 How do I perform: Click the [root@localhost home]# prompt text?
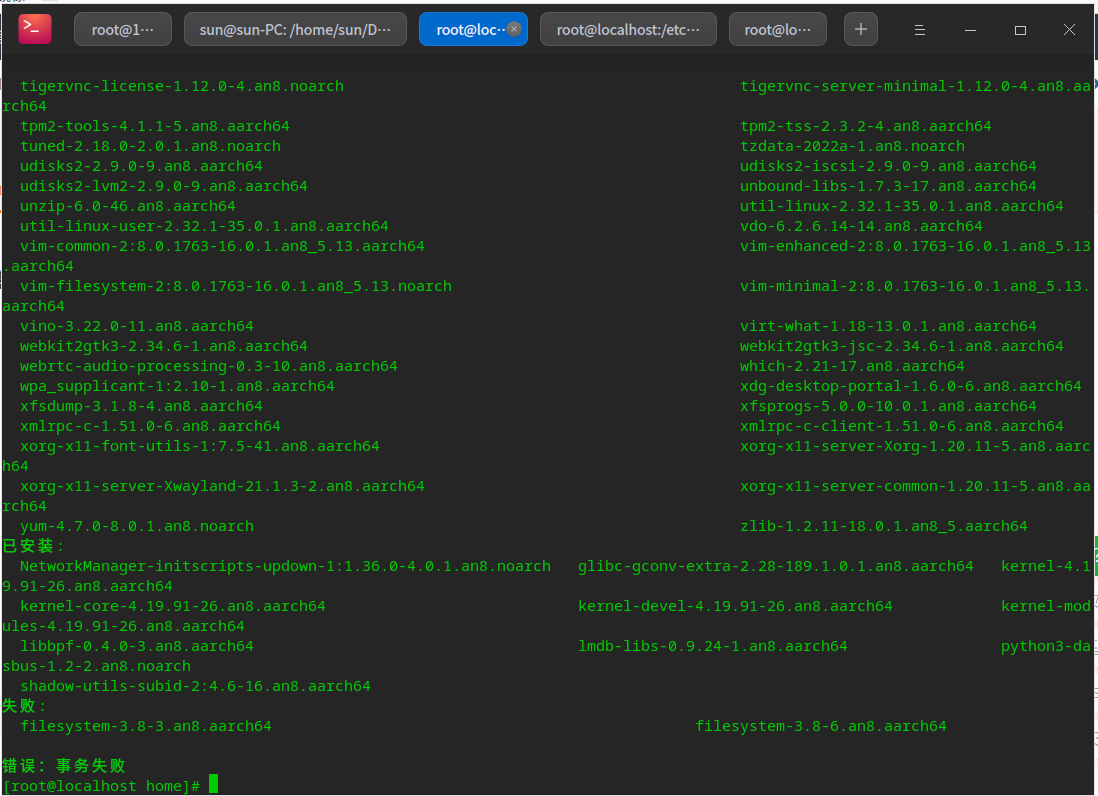pos(101,786)
